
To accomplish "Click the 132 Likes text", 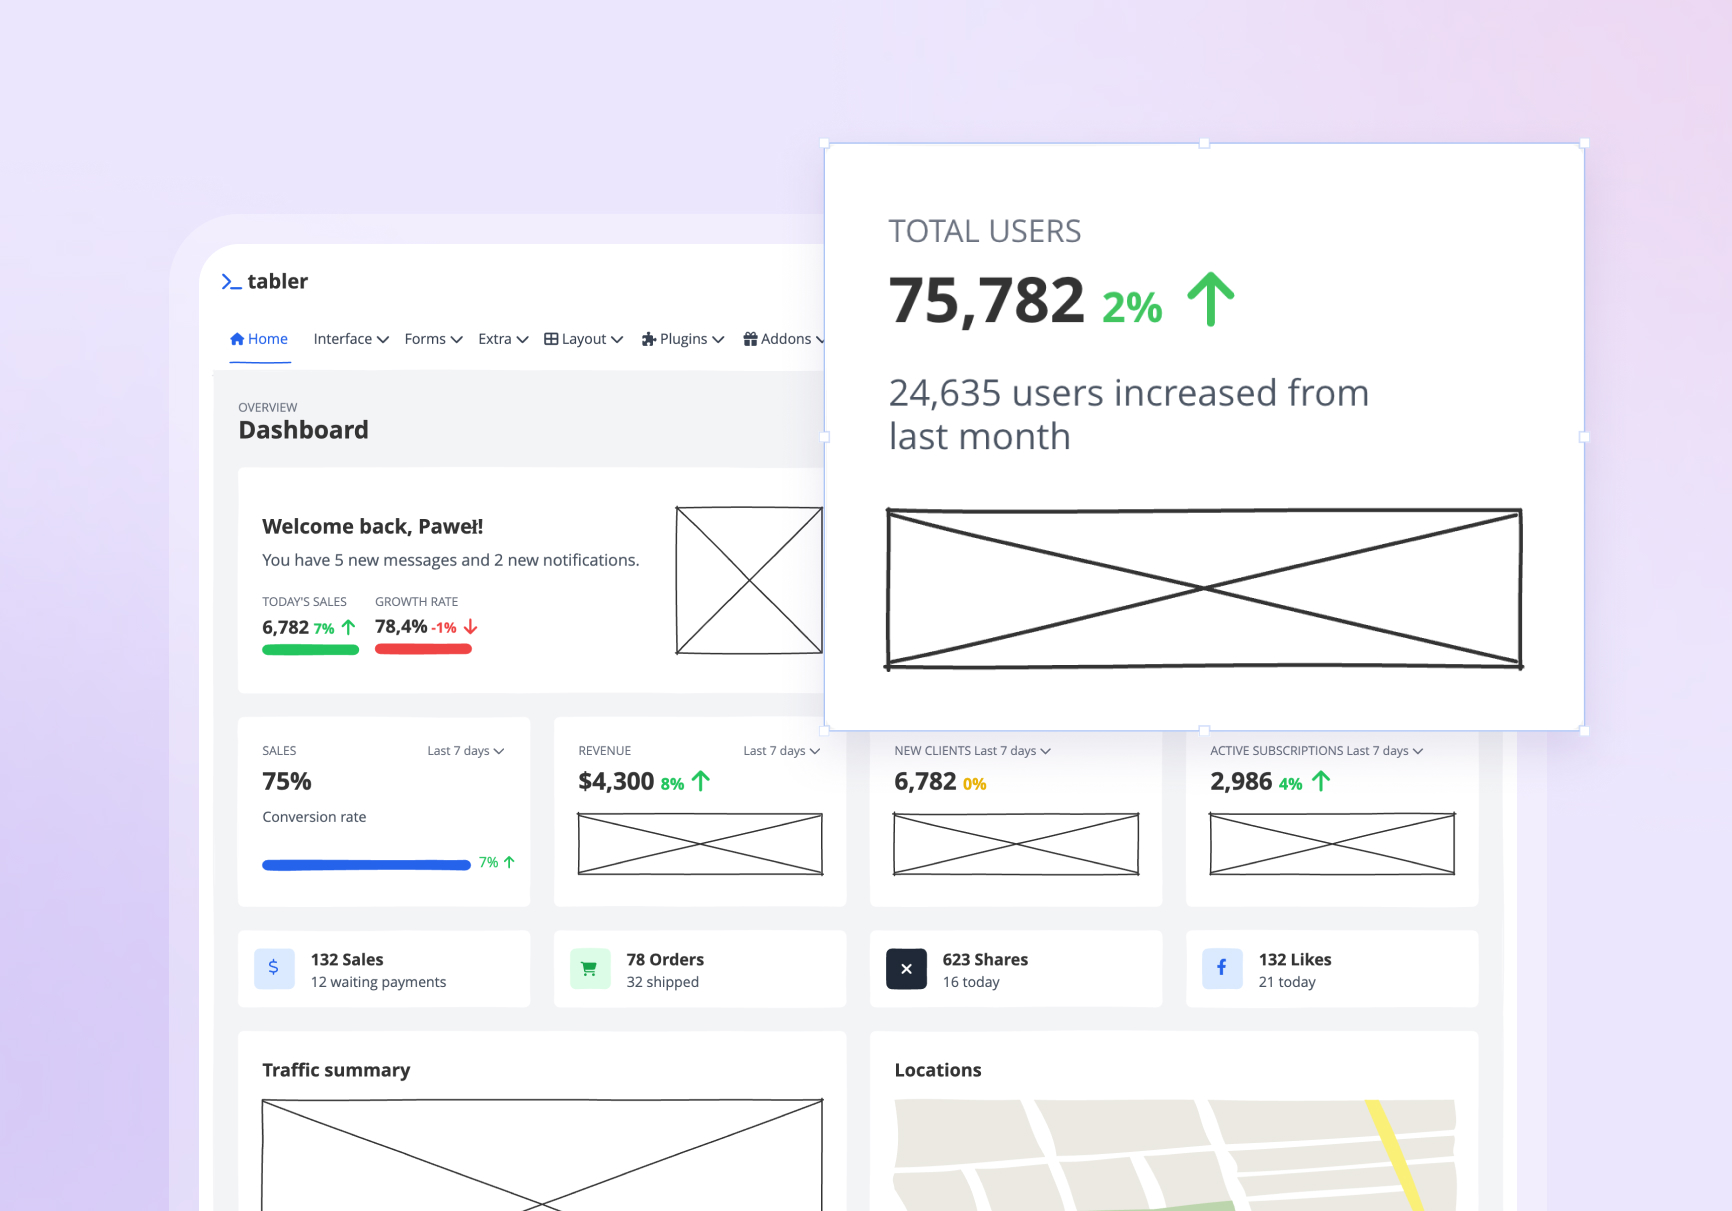I will pos(1295,959).
